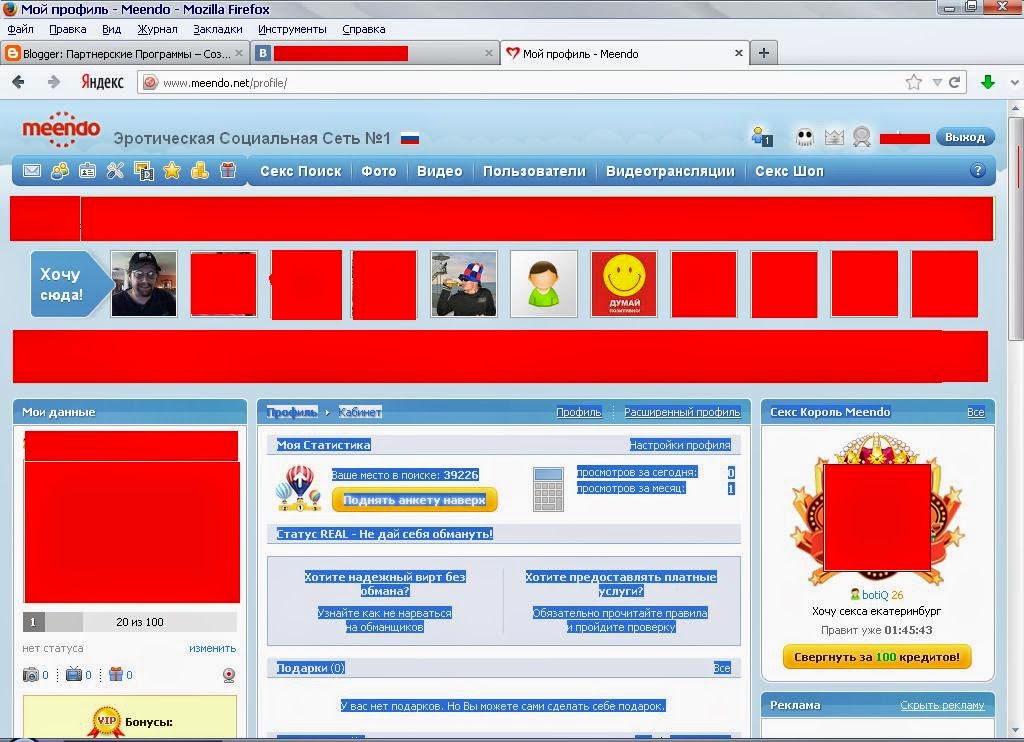Click the friend notifications icon with badge 1

tap(762, 137)
